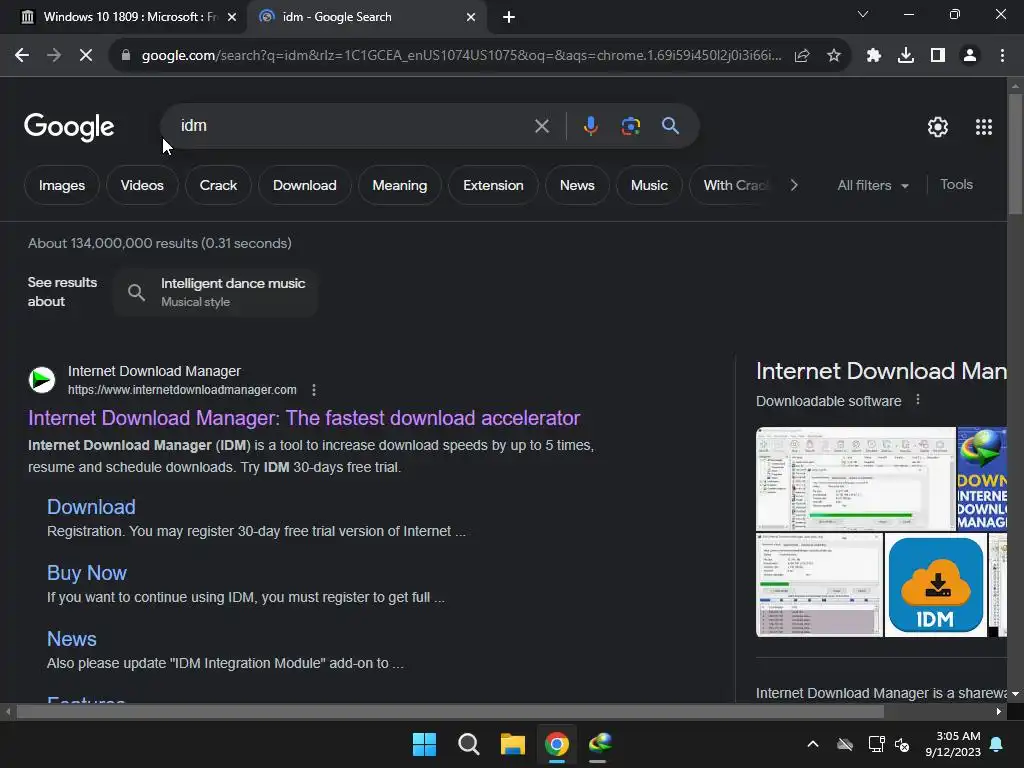Close the Windows 10 1809 tab
Screen dimensions: 1024x768
pos(232,17)
